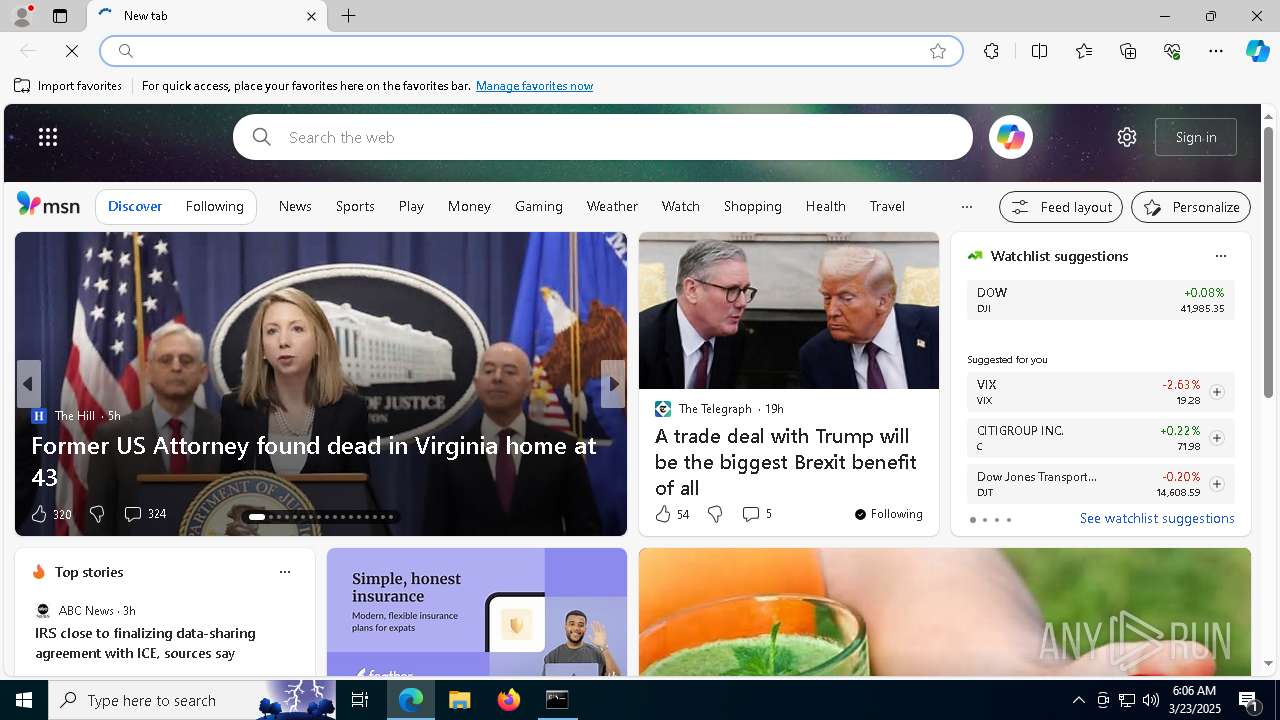Viewport: 1280px width, 720px height.
Task: Open the Edge profile icon
Action: pos(21,16)
